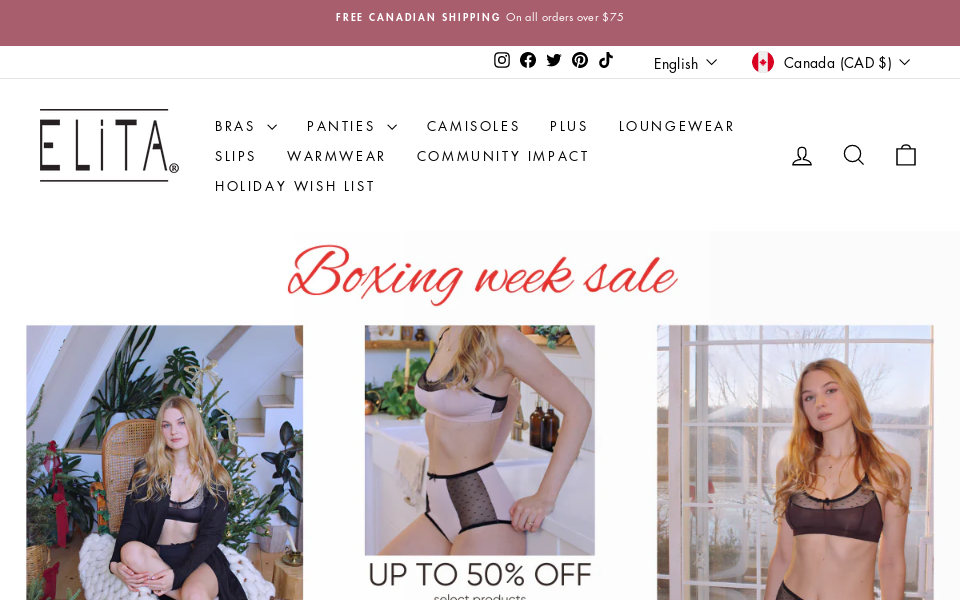Open the search magnifier icon
The image size is (960, 600).
click(853, 156)
